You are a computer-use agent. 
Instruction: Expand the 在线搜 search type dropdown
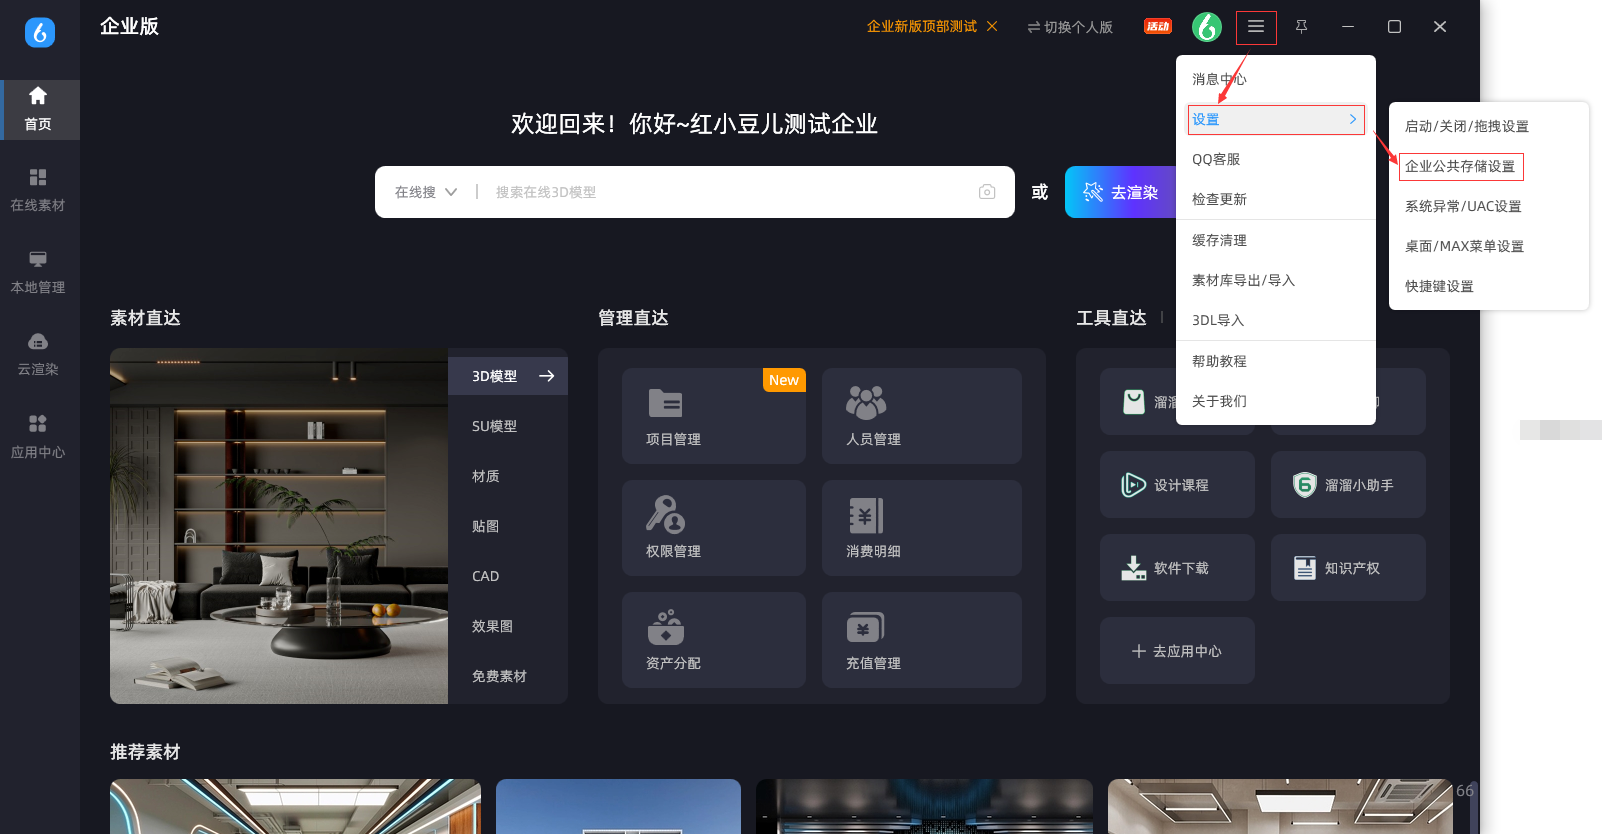[425, 192]
